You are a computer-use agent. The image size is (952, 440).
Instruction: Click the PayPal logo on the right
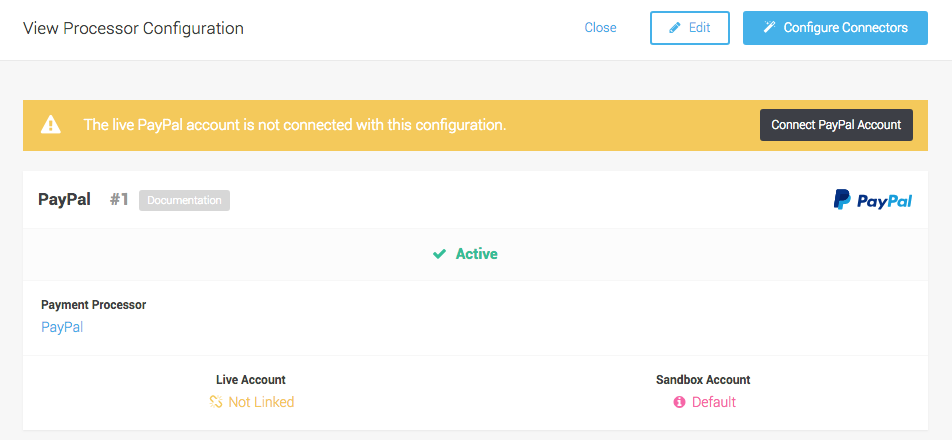(872, 200)
